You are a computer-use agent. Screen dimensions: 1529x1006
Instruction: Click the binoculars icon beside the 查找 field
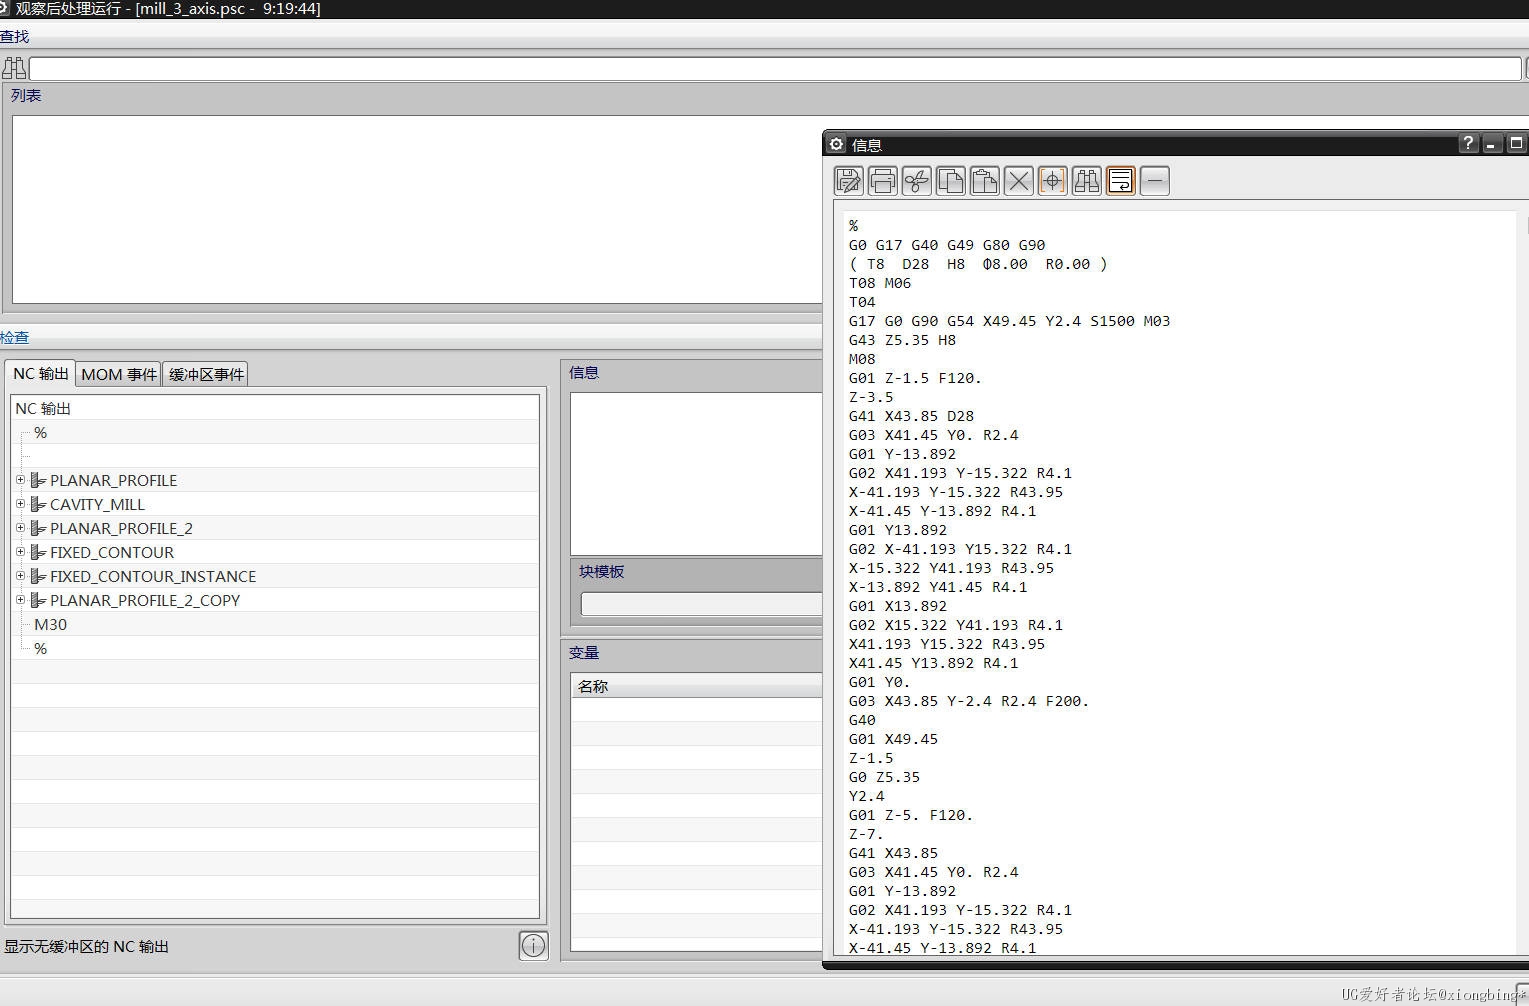click(14, 68)
